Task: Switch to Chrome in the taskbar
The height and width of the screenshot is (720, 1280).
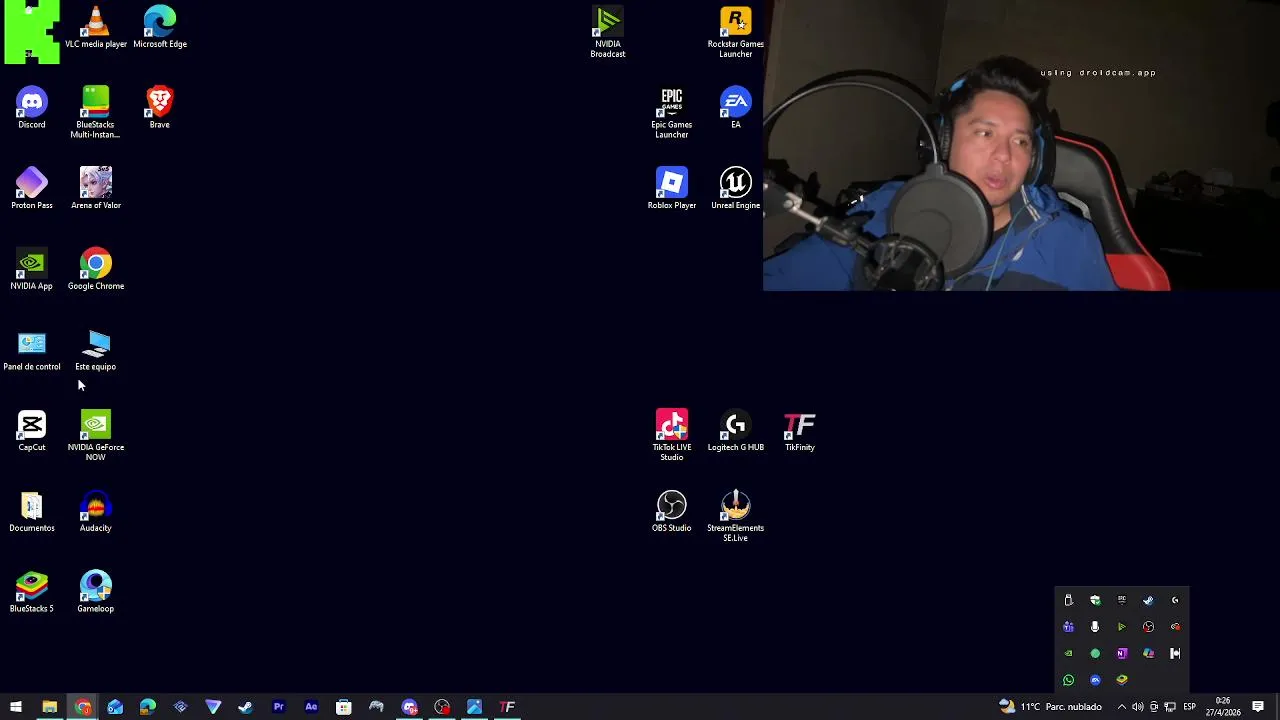Action: [x=83, y=707]
